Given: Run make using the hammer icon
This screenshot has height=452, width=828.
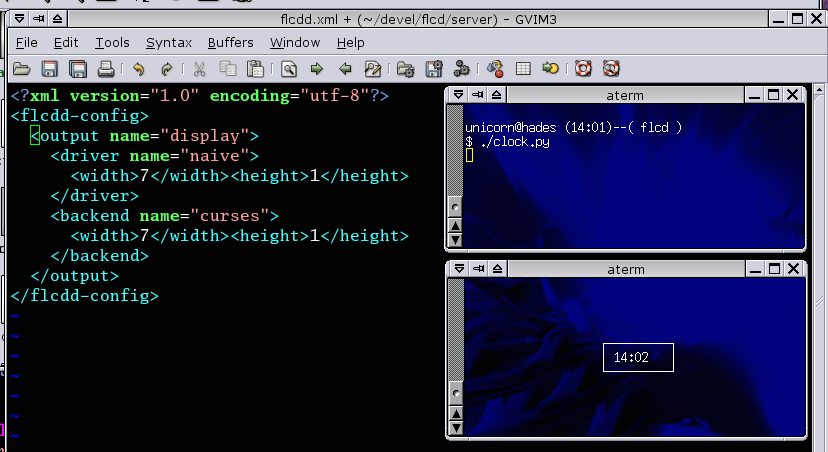Looking at the screenshot, I should (x=493, y=69).
